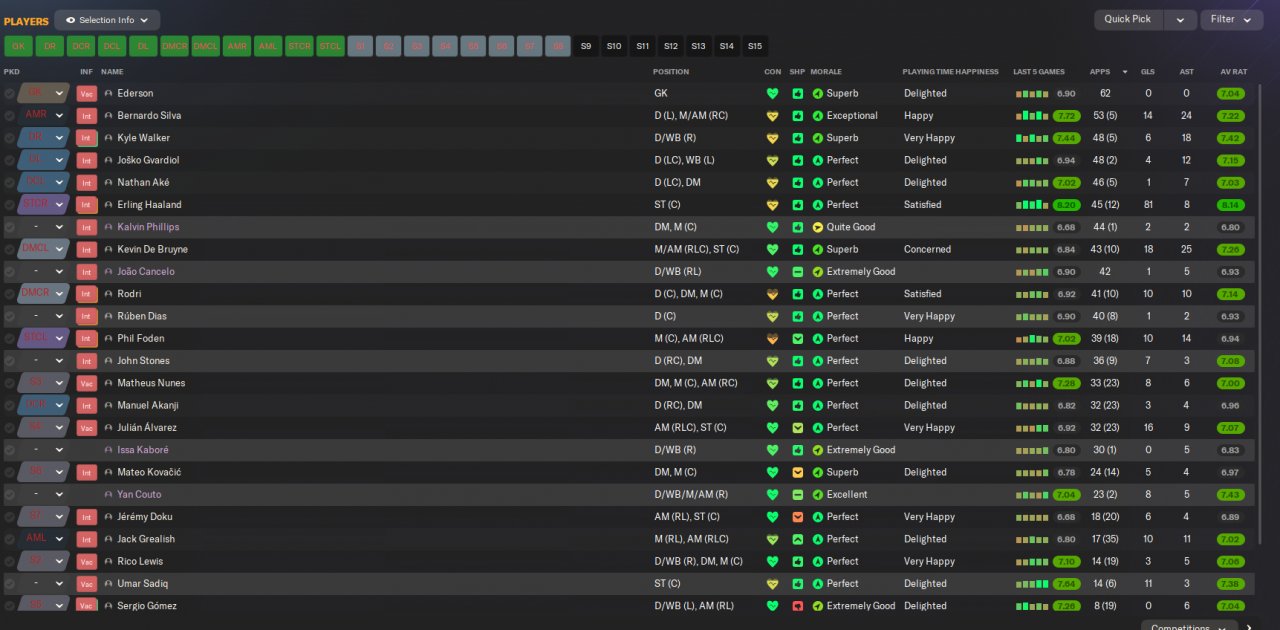Click Rico Lewis' last 5 games bars

(1032, 562)
